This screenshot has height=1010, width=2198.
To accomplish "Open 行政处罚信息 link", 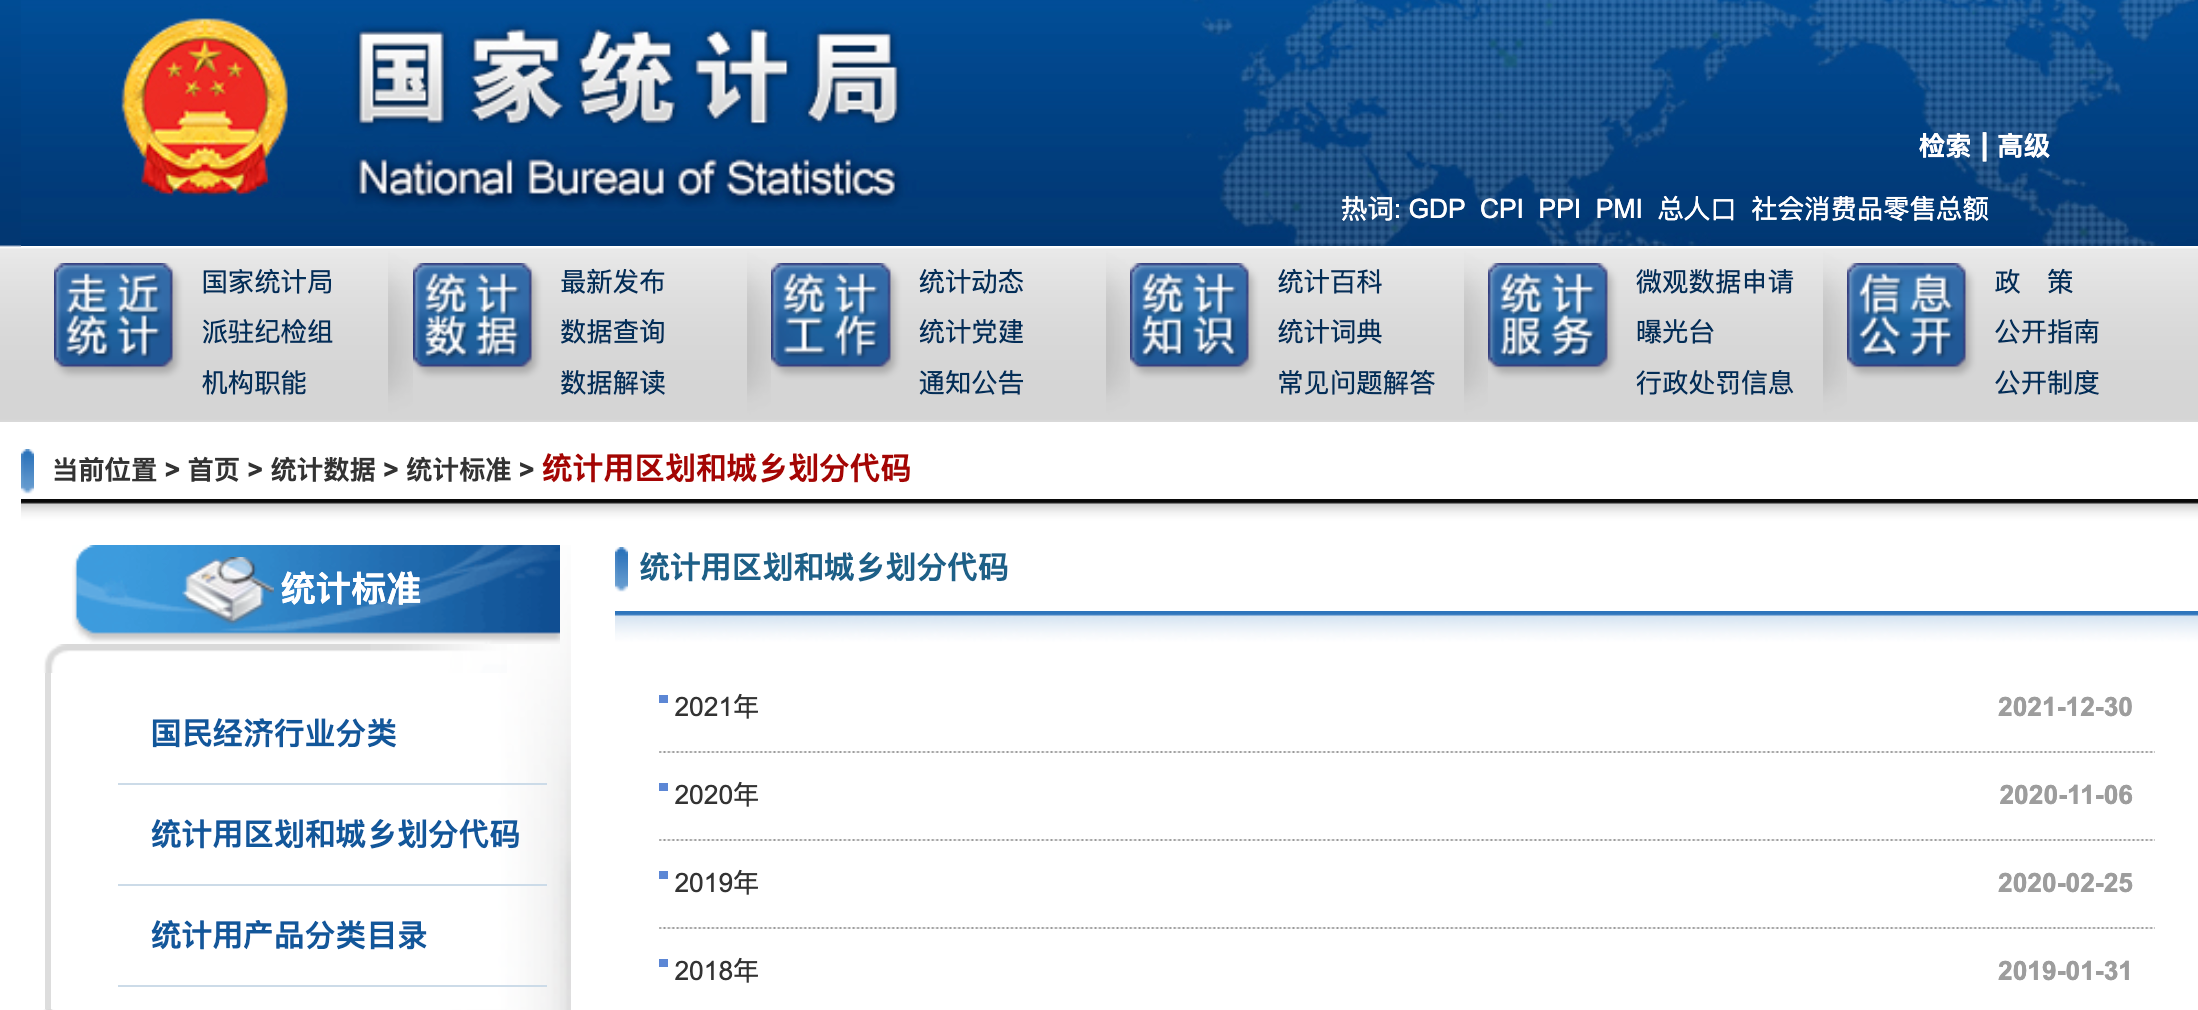I will 1714,383.
